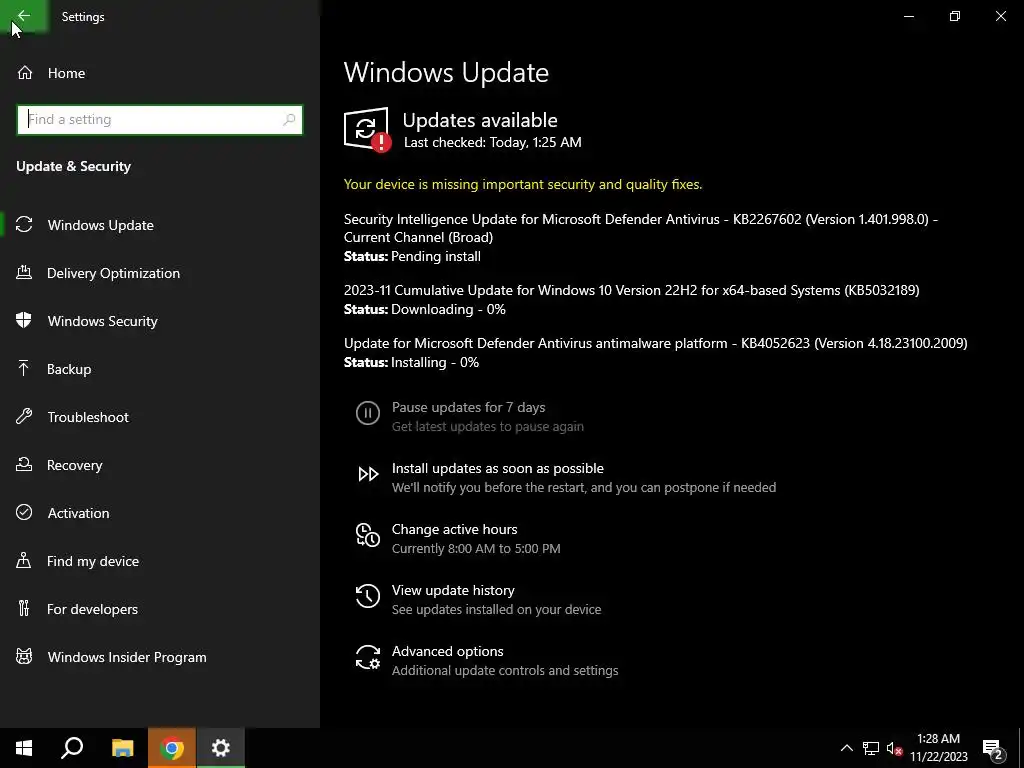The width and height of the screenshot is (1024, 768).
Task: Open the Activation page
Action: click(78, 513)
